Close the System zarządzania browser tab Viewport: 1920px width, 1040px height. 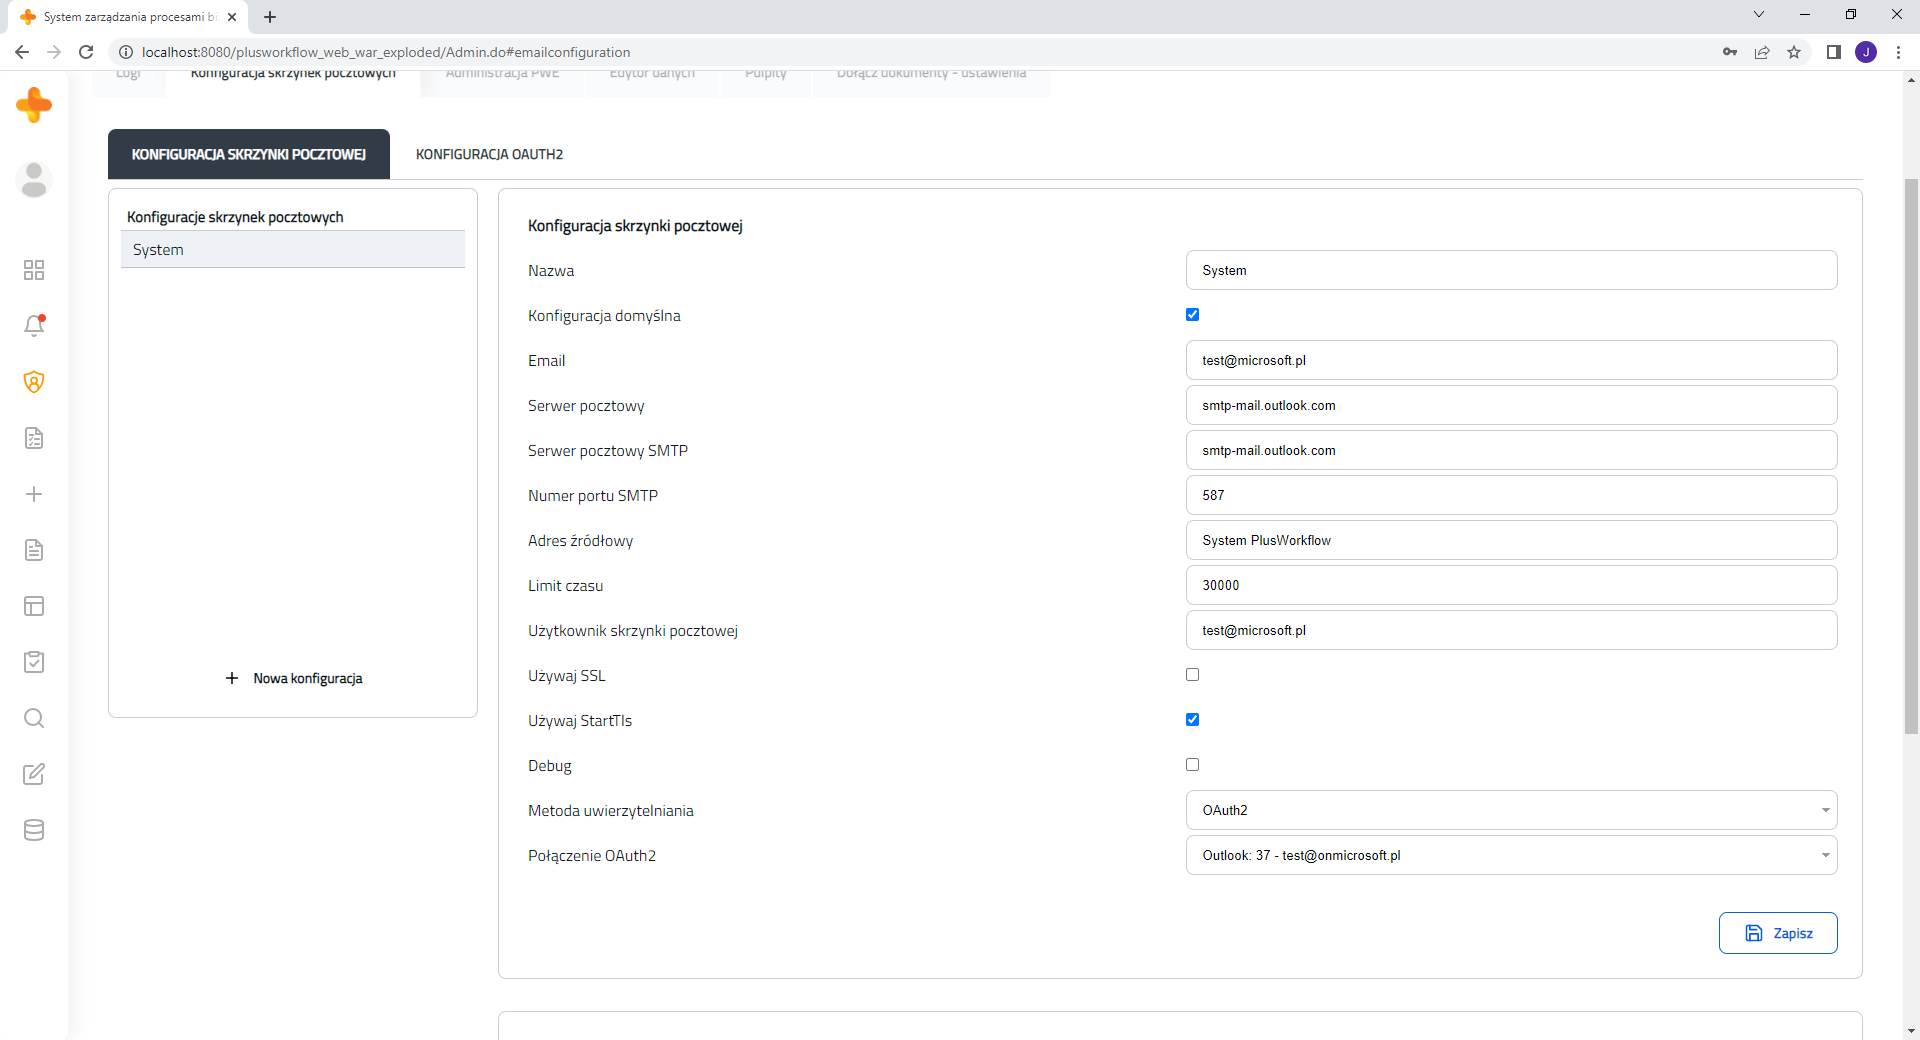(232, 17)
